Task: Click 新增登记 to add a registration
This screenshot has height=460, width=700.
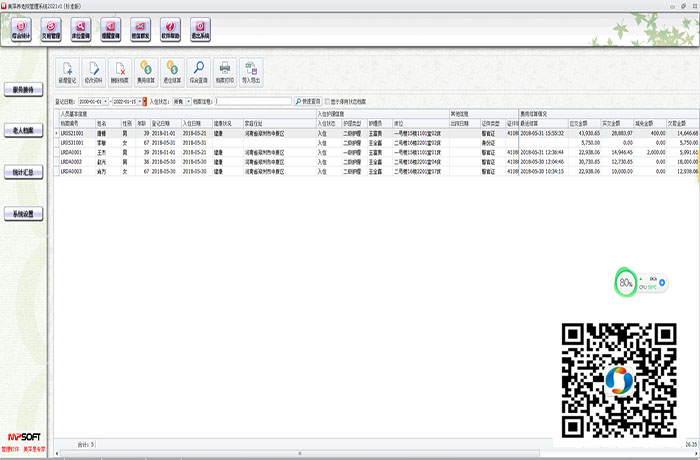Action: click(67, 72)
